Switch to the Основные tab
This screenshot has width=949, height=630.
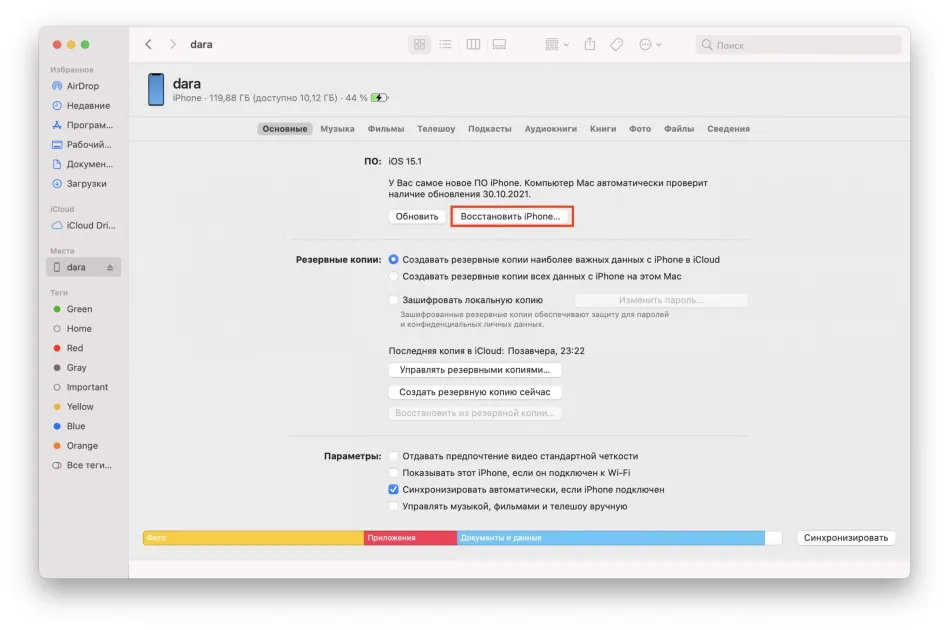pos(284,128)
